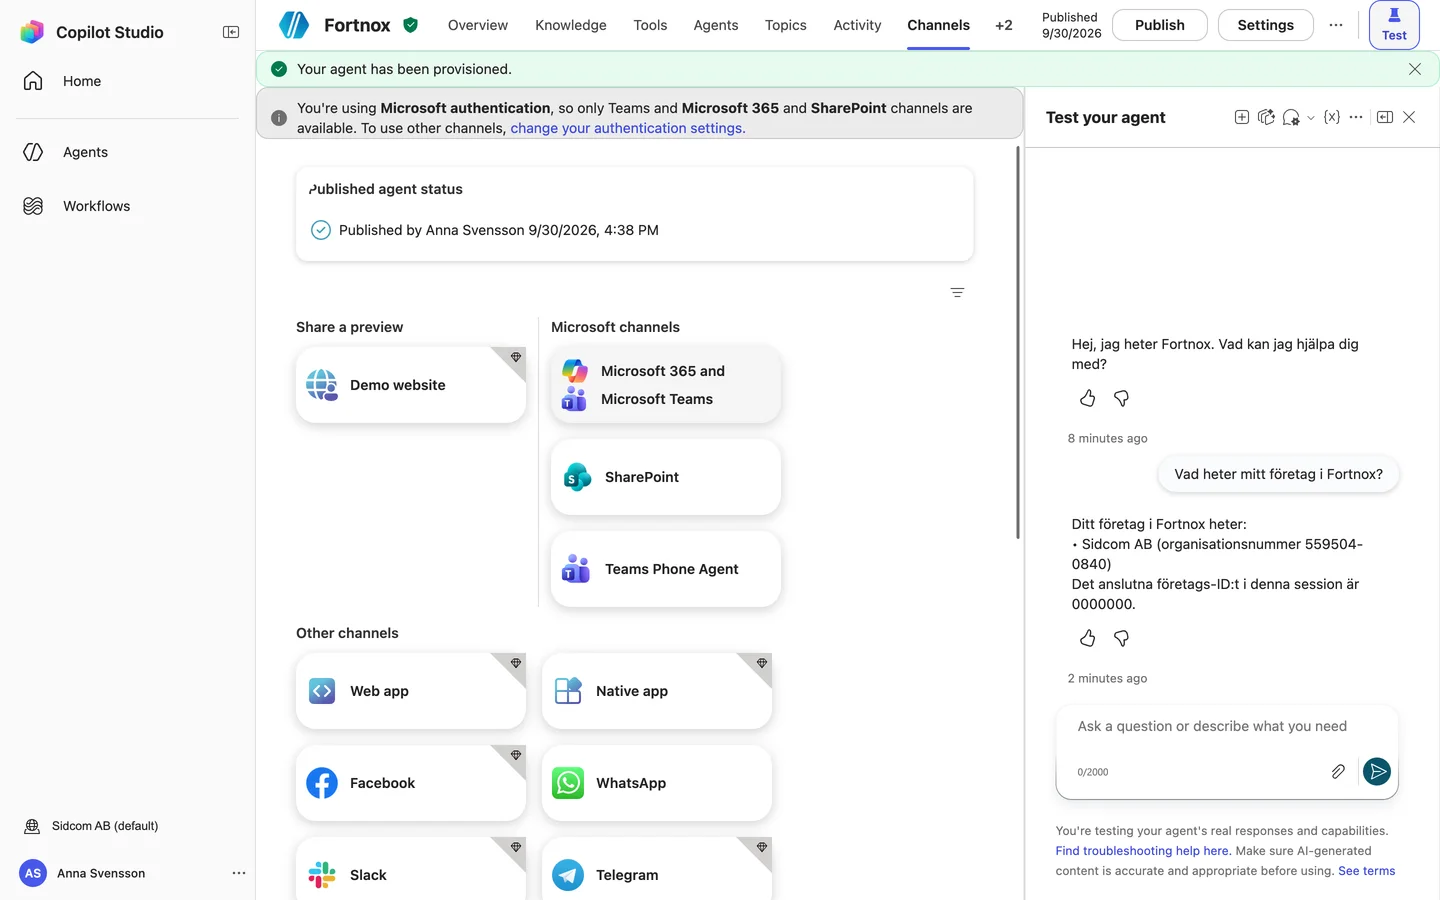
Task: Open the channel filter icon
Action: coord(957,292)
